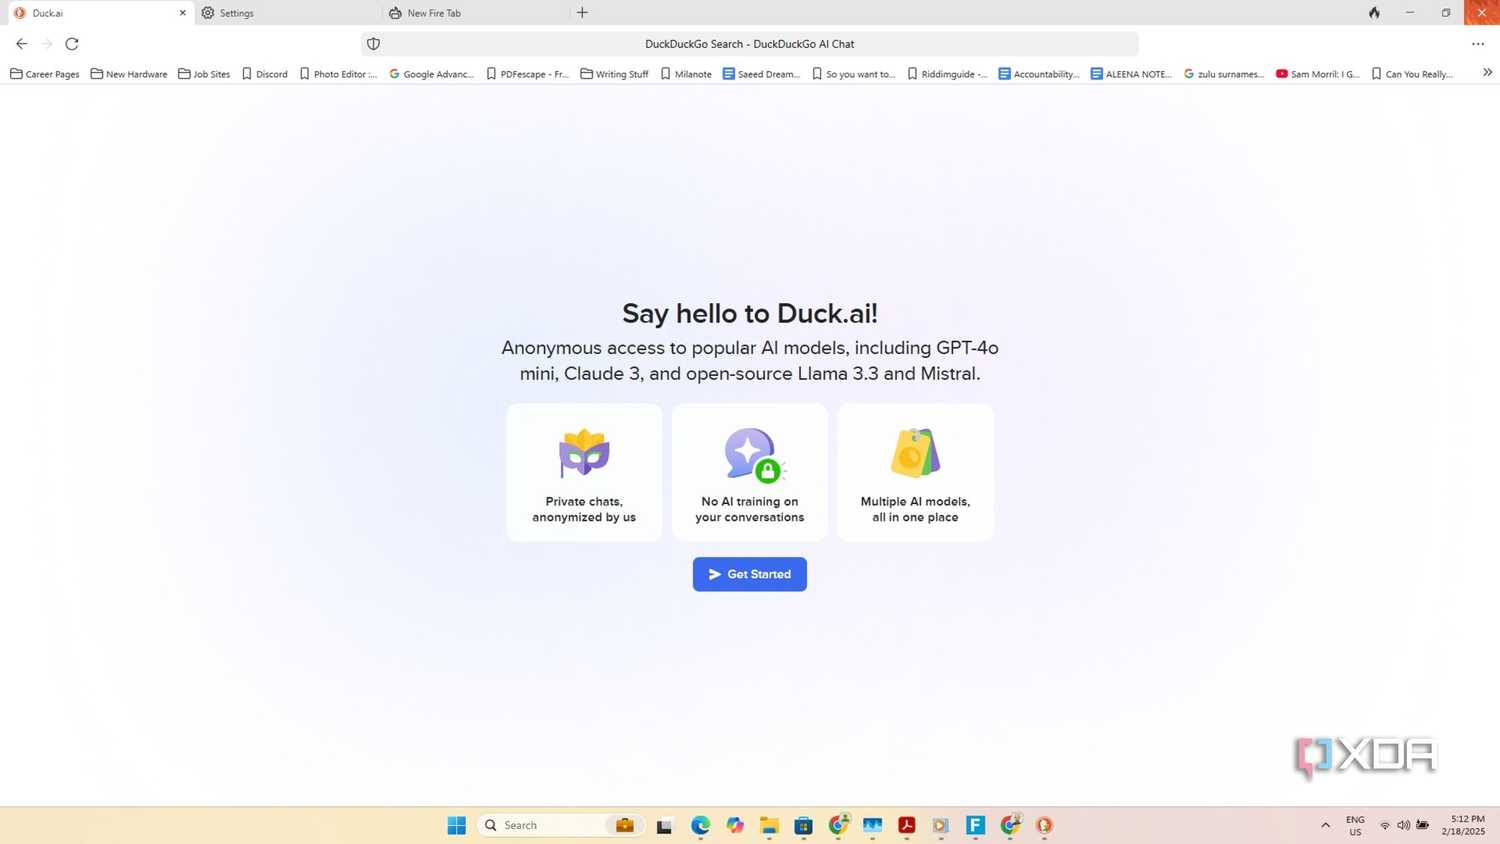Click 'Multiple AI models, all in one place' text
Viewport: 1500px width, 844px height.
pos(915,509)
